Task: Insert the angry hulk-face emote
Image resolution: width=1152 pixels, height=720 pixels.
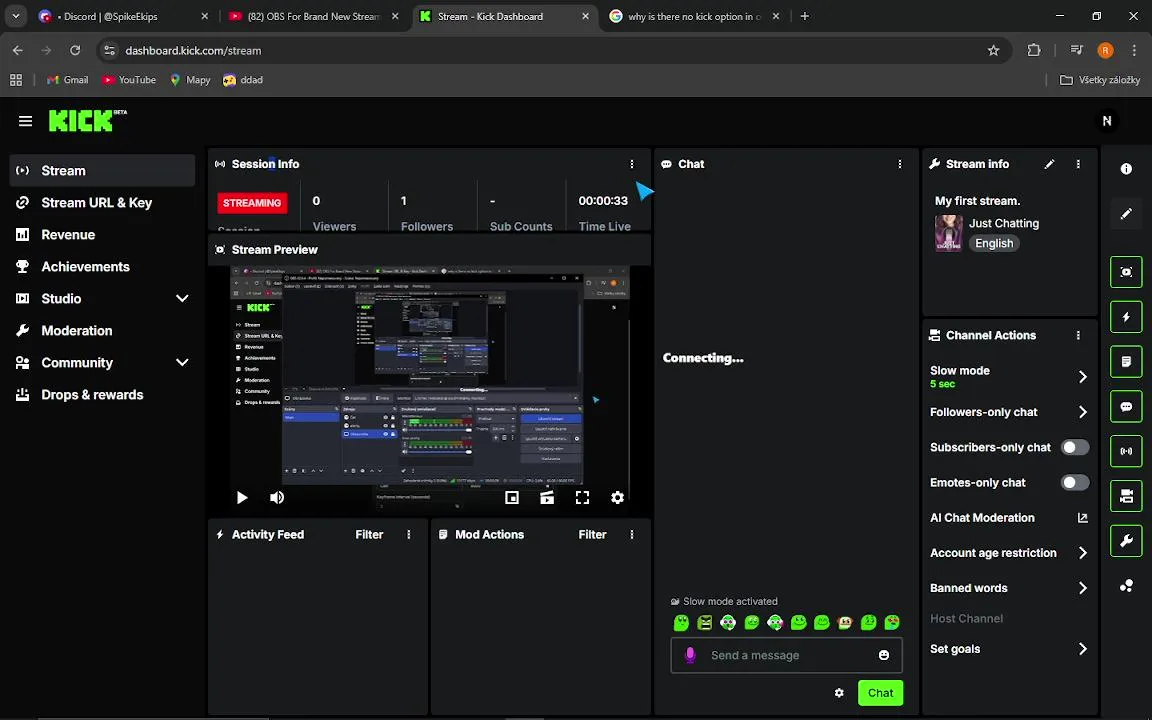Action: (x=705, y=623)
